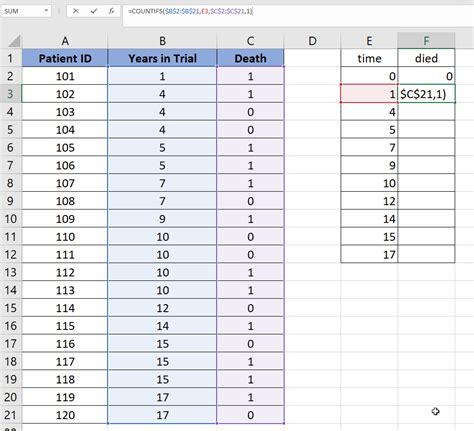
Task: Select cell containing Patient ID 110
Action: [65, 237]
